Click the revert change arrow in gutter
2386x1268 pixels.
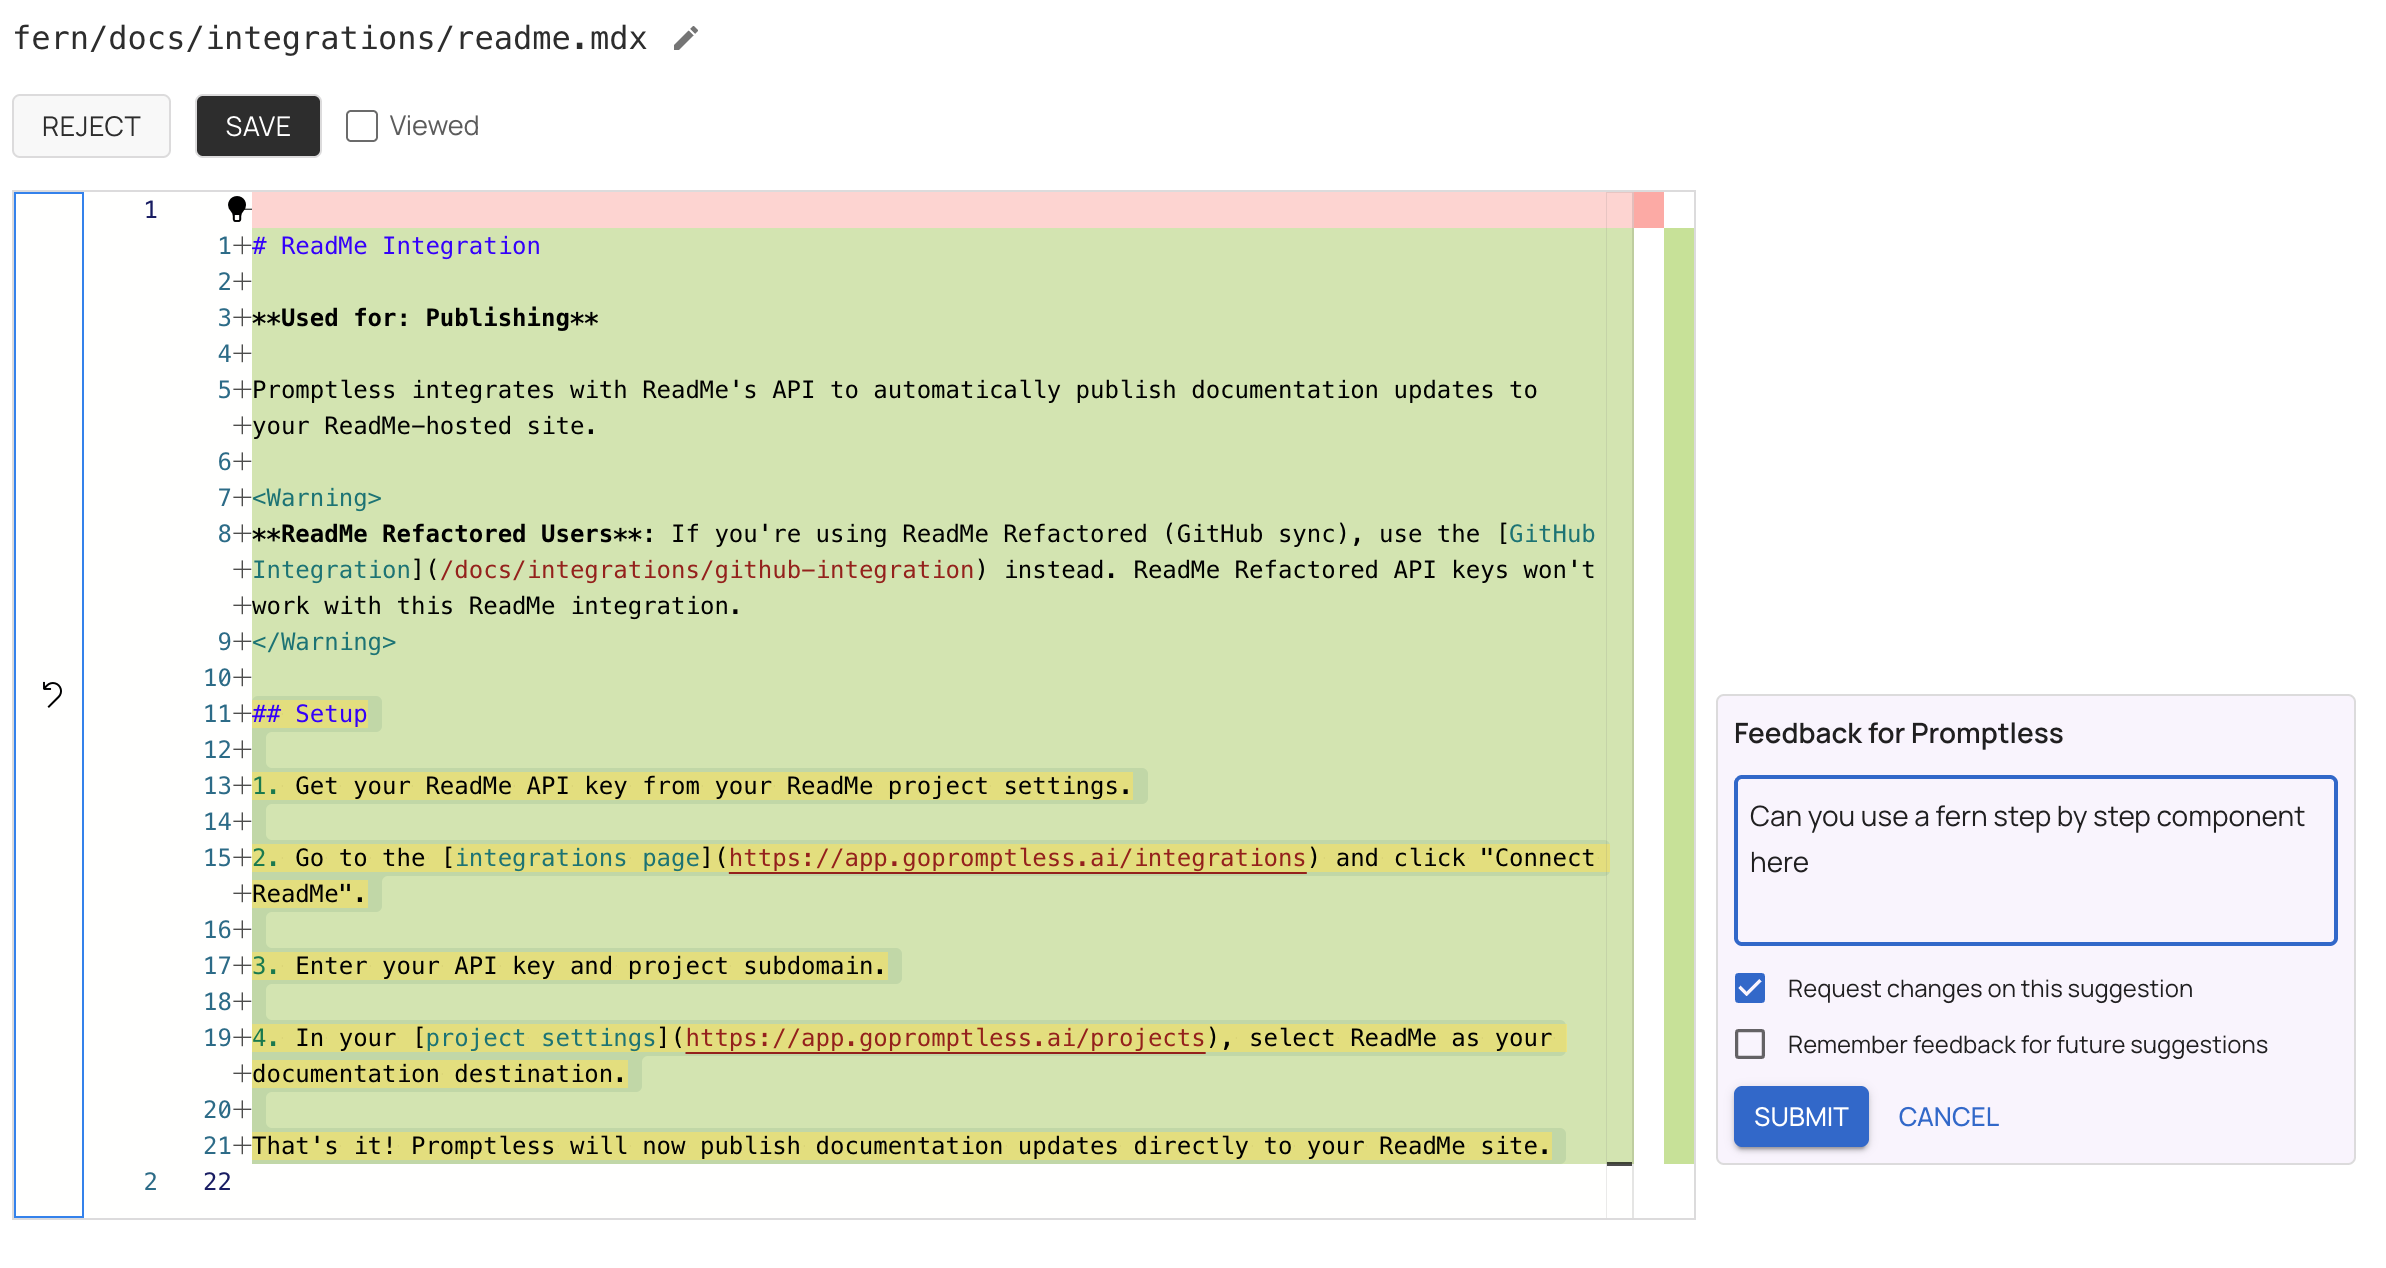click(52, 693)
